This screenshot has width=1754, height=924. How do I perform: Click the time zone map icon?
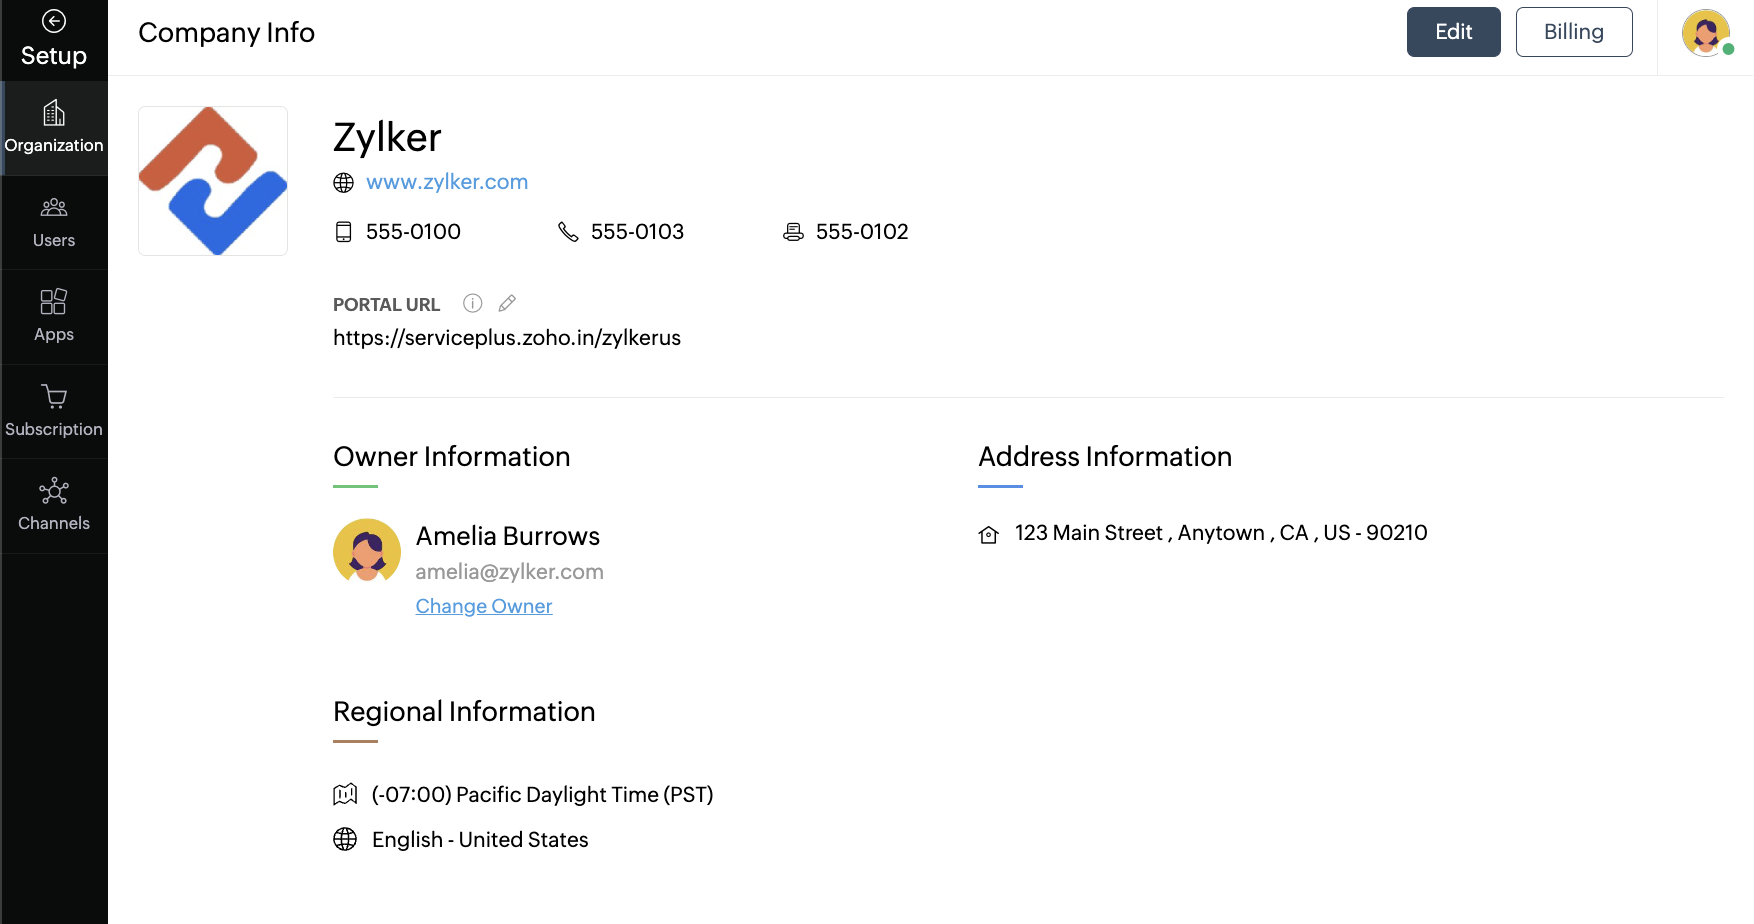pyautogui.click(x=345, y=795)
